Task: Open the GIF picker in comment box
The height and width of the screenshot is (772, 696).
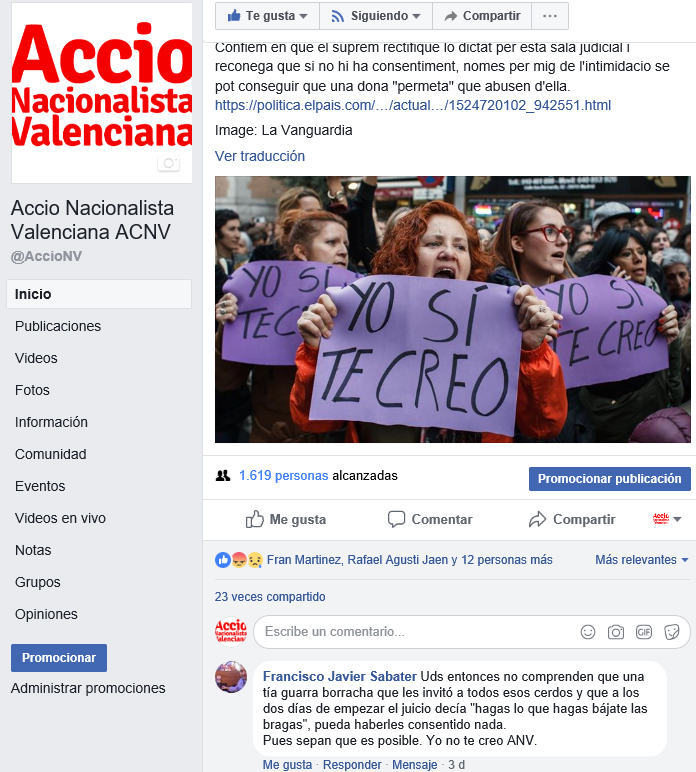Action: click(x=643, y=632)
